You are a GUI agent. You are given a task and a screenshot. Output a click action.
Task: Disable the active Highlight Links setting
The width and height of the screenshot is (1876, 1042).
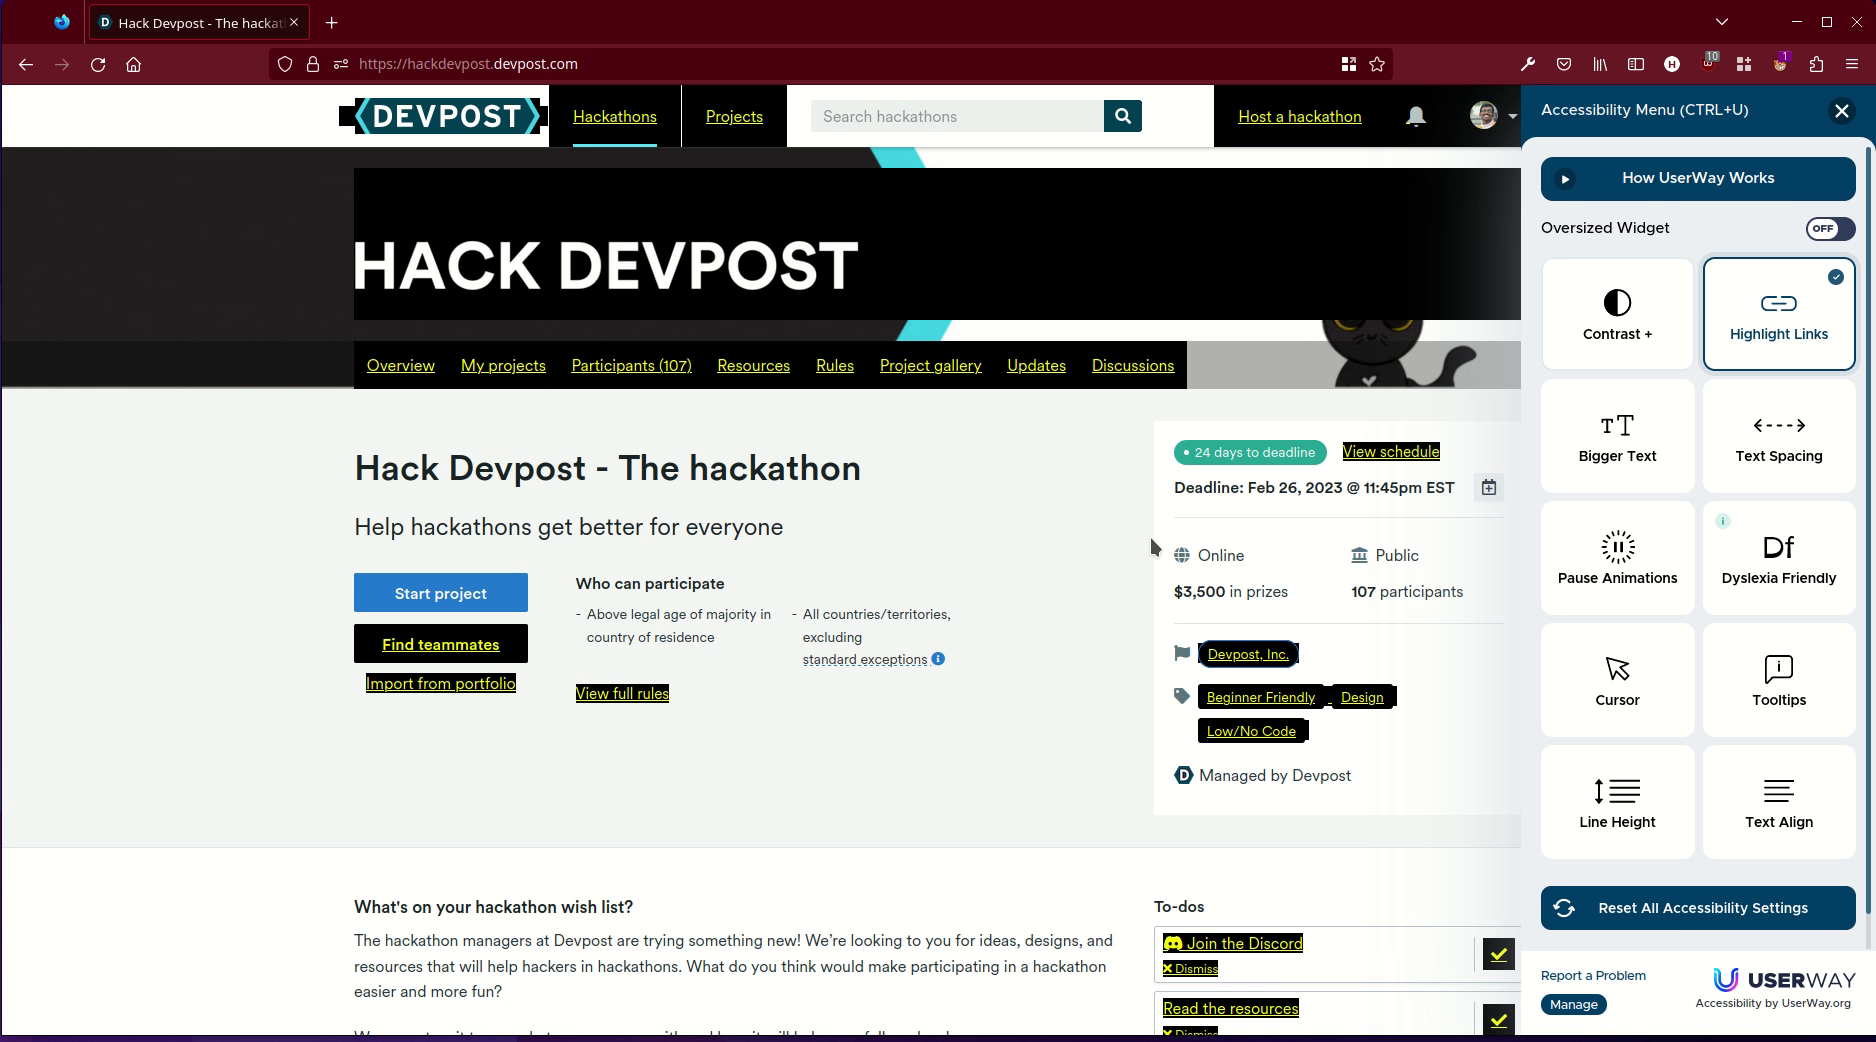click(1778, 313)
